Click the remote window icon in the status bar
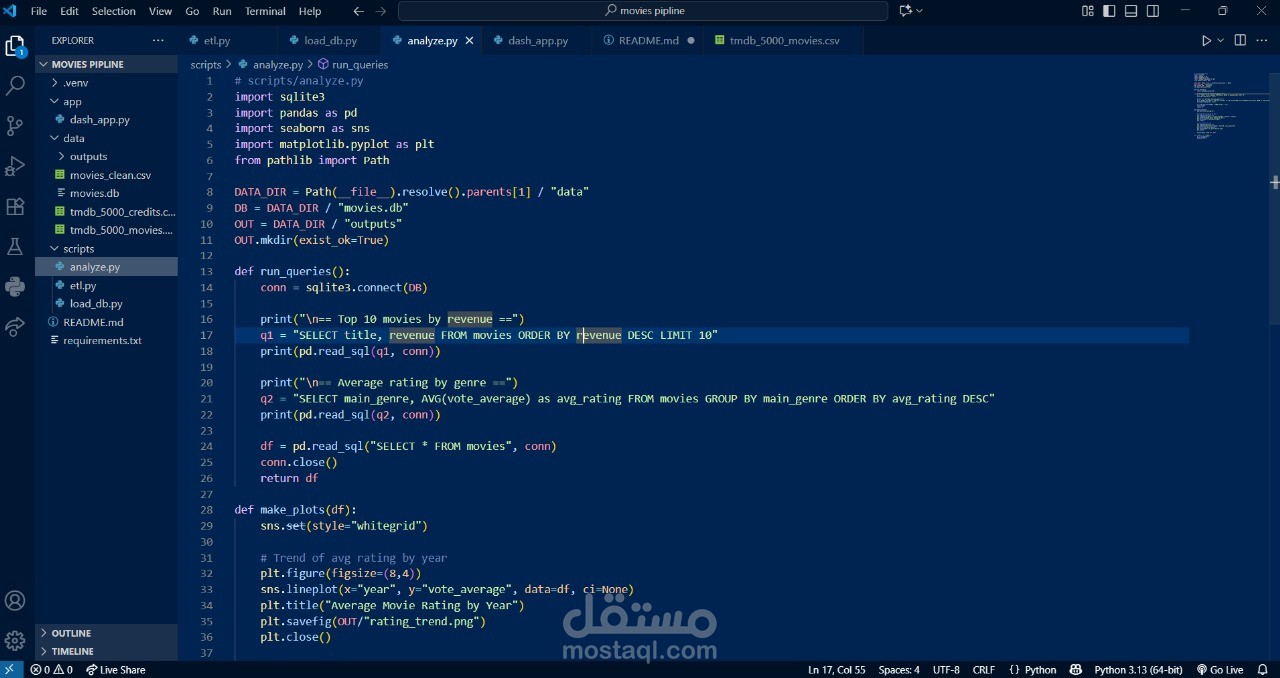1280x678 pixels. (x=10, y=670)
